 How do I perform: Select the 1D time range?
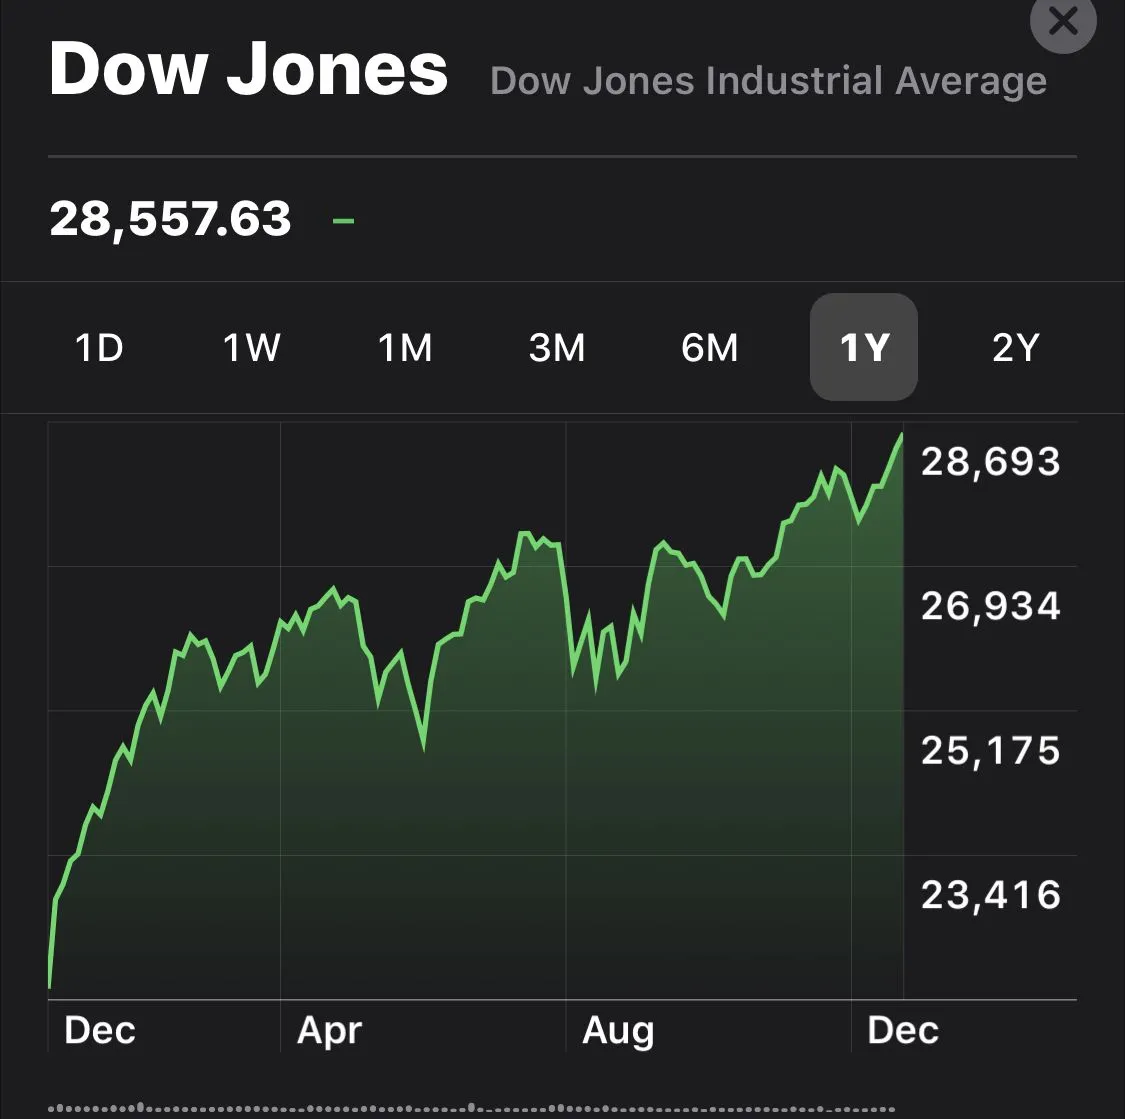click(99, 348)
